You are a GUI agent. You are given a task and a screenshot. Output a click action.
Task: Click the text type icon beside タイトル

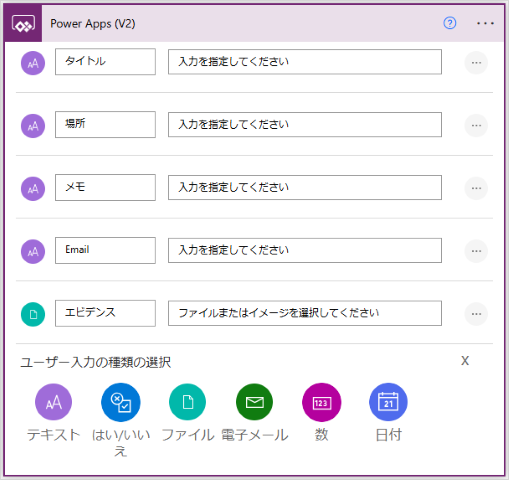coord(33,63)
